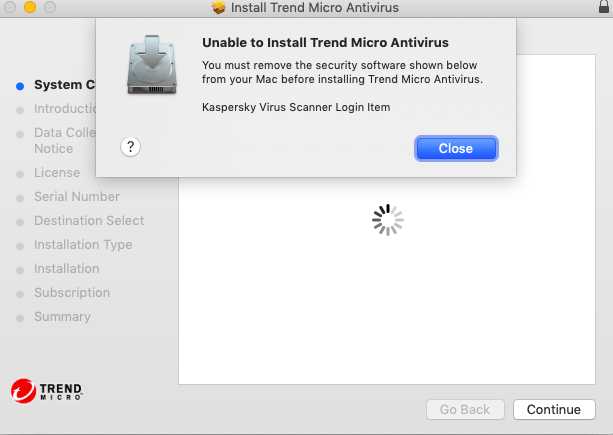Click the 'Install Trend Micro Antivirus' window title

coord(315,7)
